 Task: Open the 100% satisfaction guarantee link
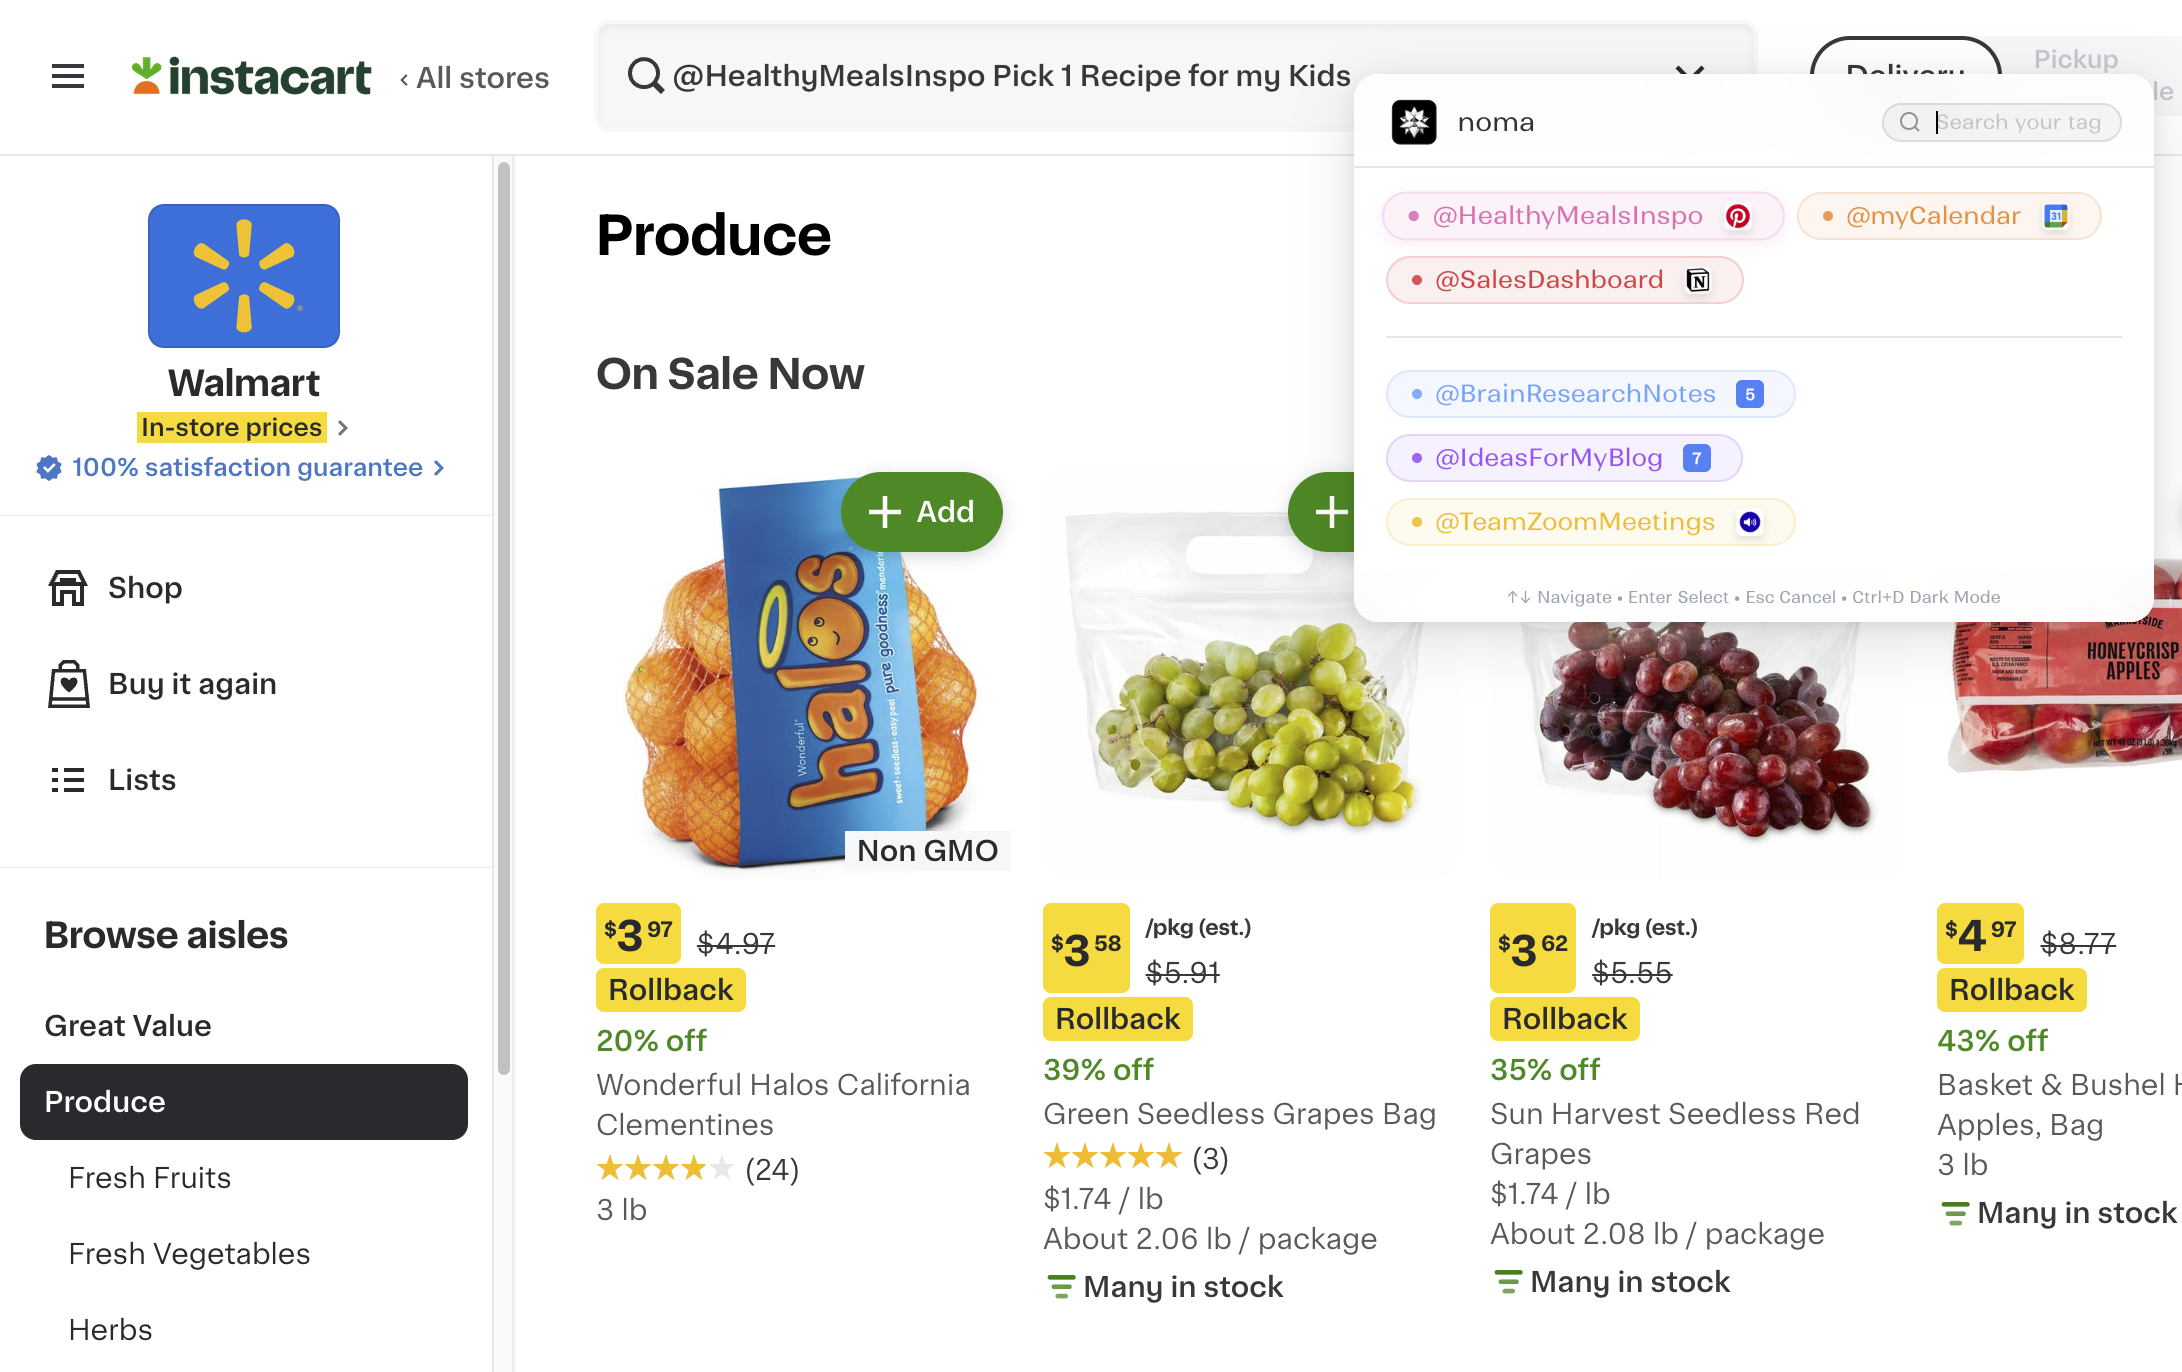tap(247, 468)
